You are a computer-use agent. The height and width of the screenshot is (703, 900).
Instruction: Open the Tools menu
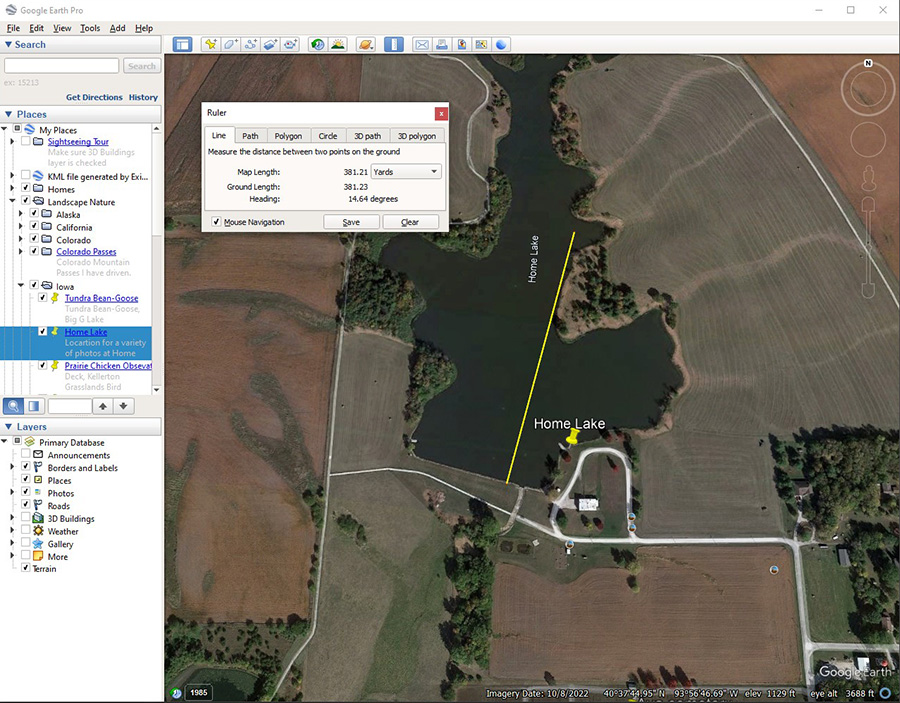click(x=90, y=28)
